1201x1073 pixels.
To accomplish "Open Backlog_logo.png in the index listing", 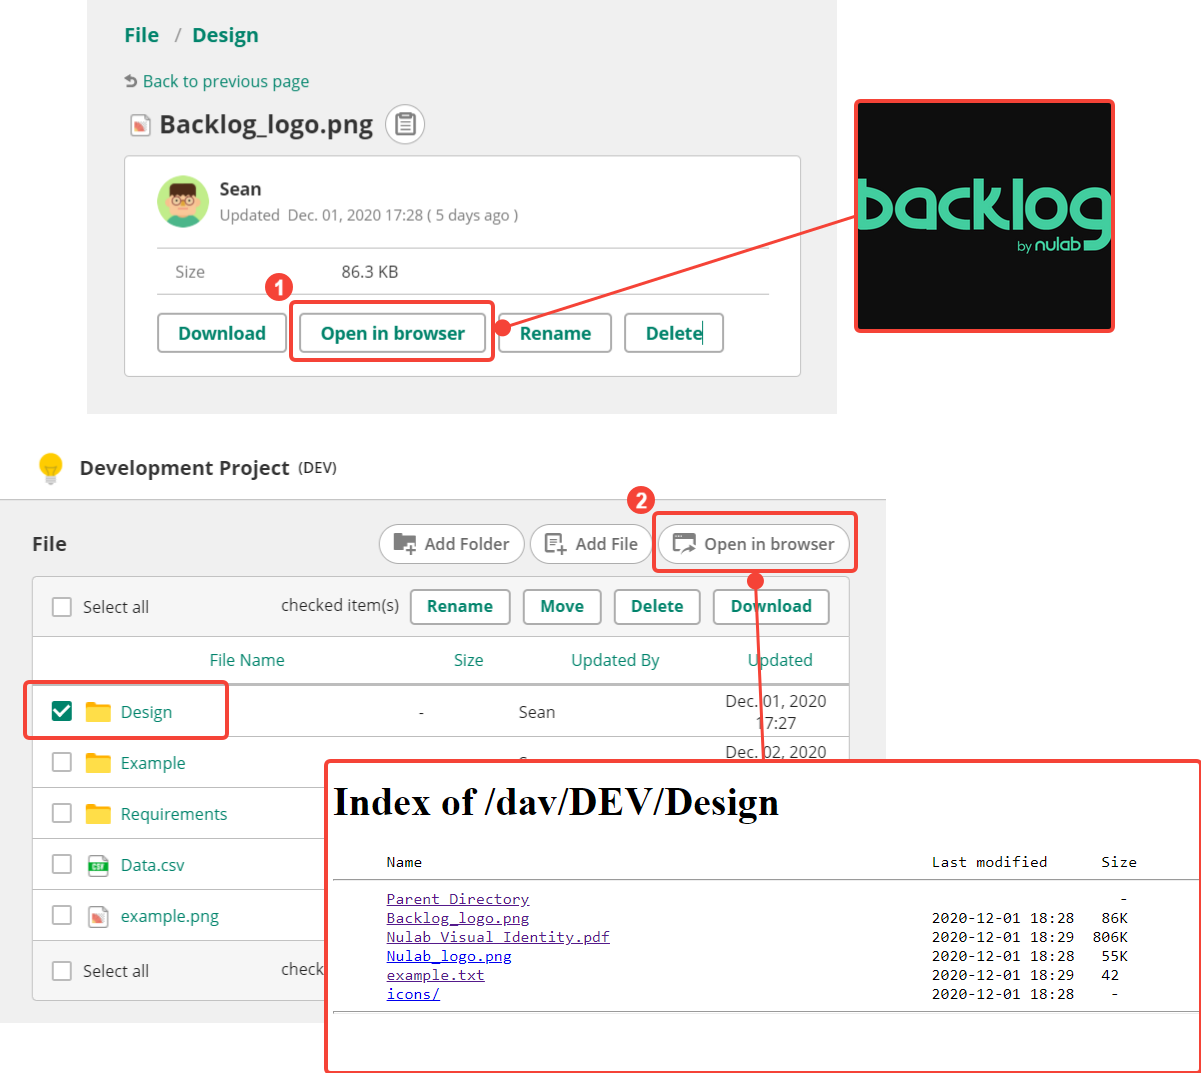I will 458,918.
